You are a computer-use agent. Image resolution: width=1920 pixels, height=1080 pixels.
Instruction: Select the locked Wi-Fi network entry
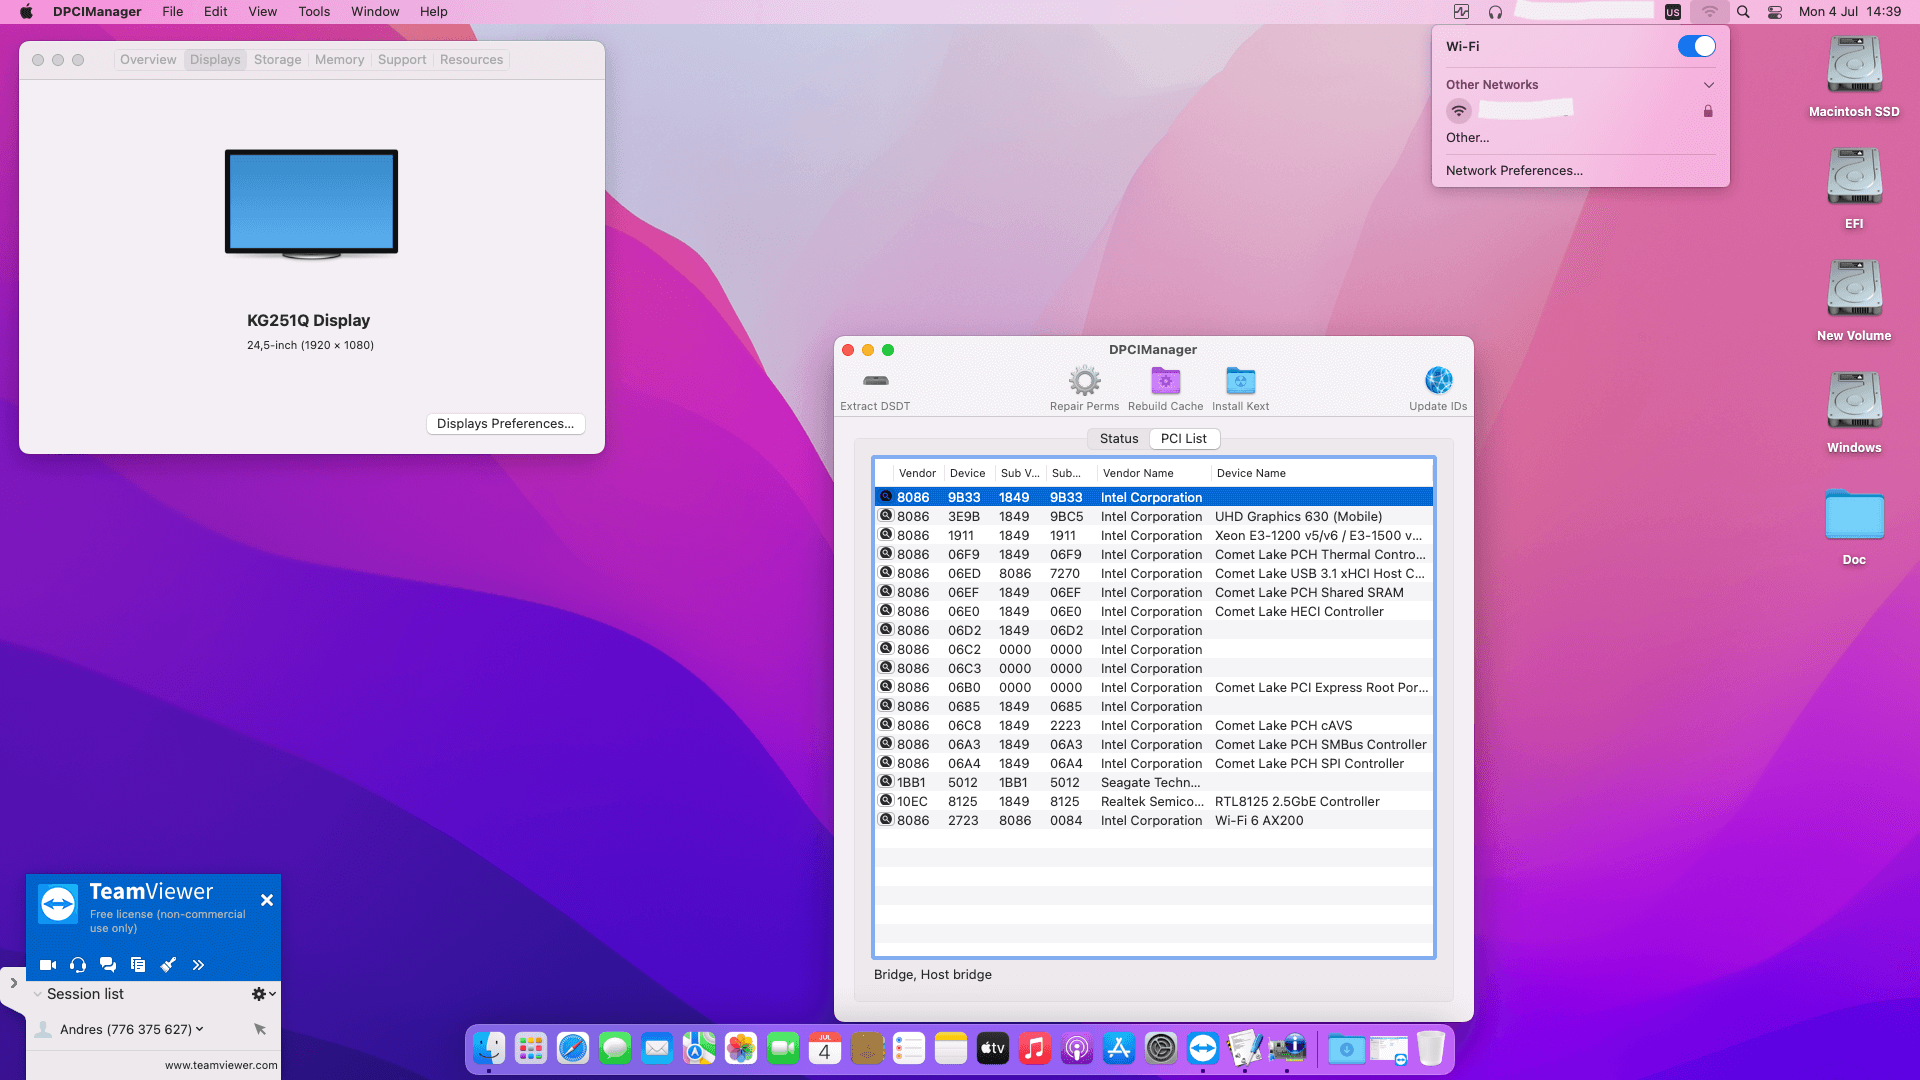tap(1580, 111)
